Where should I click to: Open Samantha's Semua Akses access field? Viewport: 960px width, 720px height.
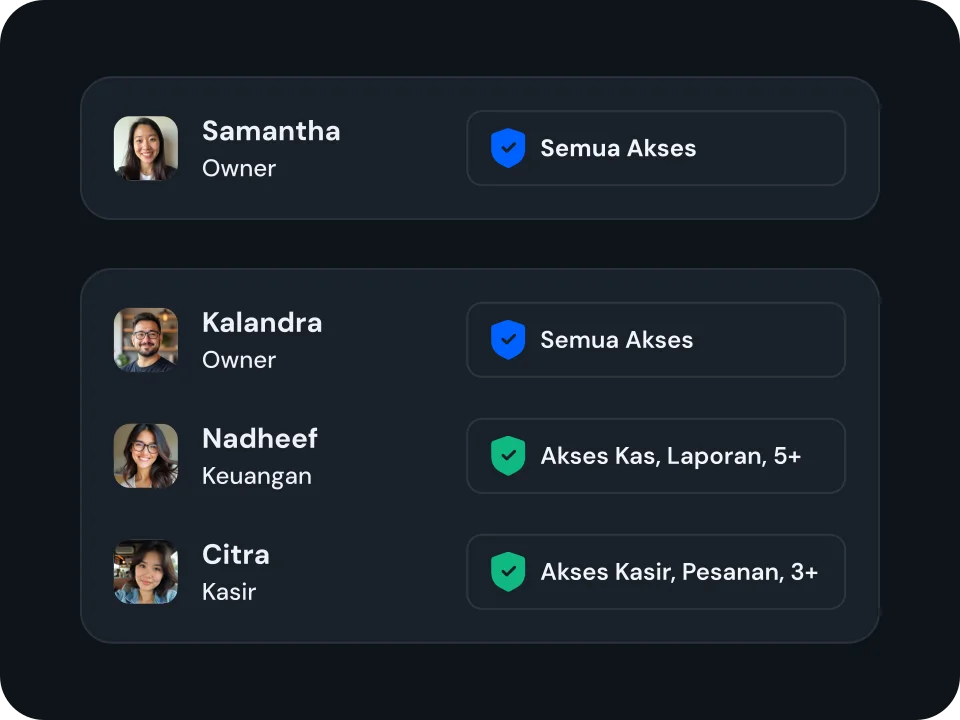(x=656, y=148)
